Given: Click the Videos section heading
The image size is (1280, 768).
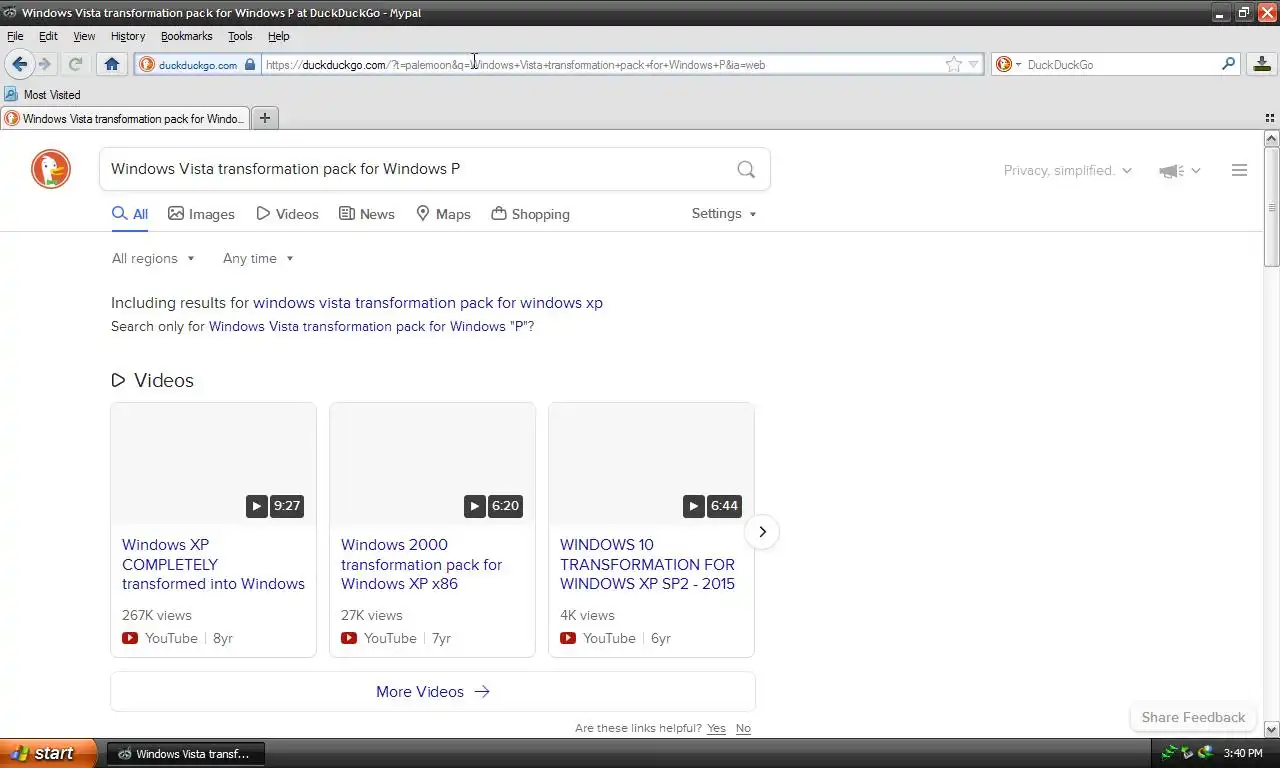Looking at the screenshot, I should pos(153,380).
